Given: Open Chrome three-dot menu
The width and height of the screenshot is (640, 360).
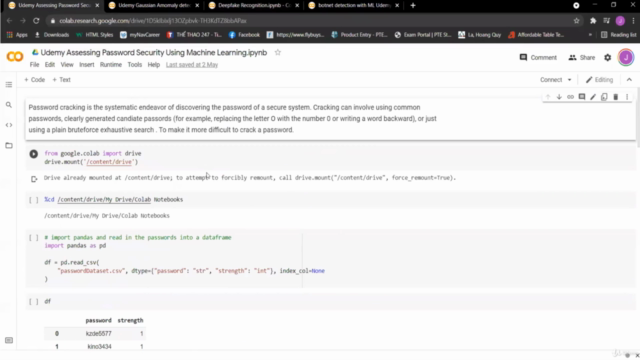Looking at the screenshot, I should [x=633, y=21].
